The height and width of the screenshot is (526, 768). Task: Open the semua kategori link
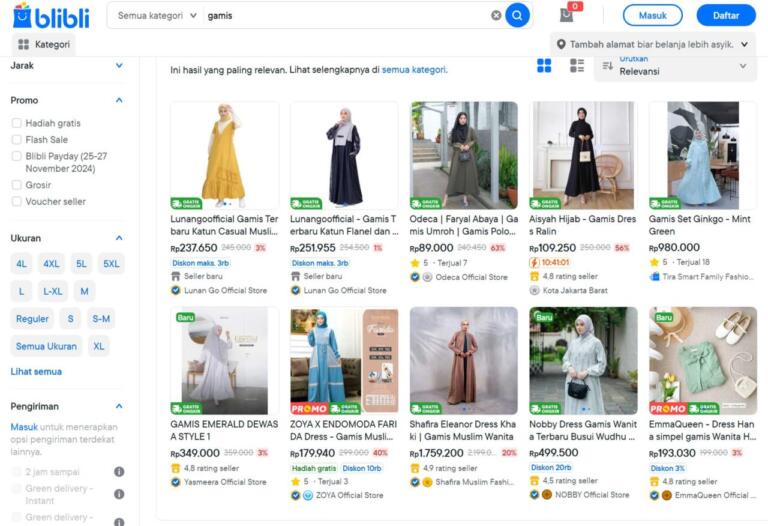pyautogui.click(x=414, y=70)
